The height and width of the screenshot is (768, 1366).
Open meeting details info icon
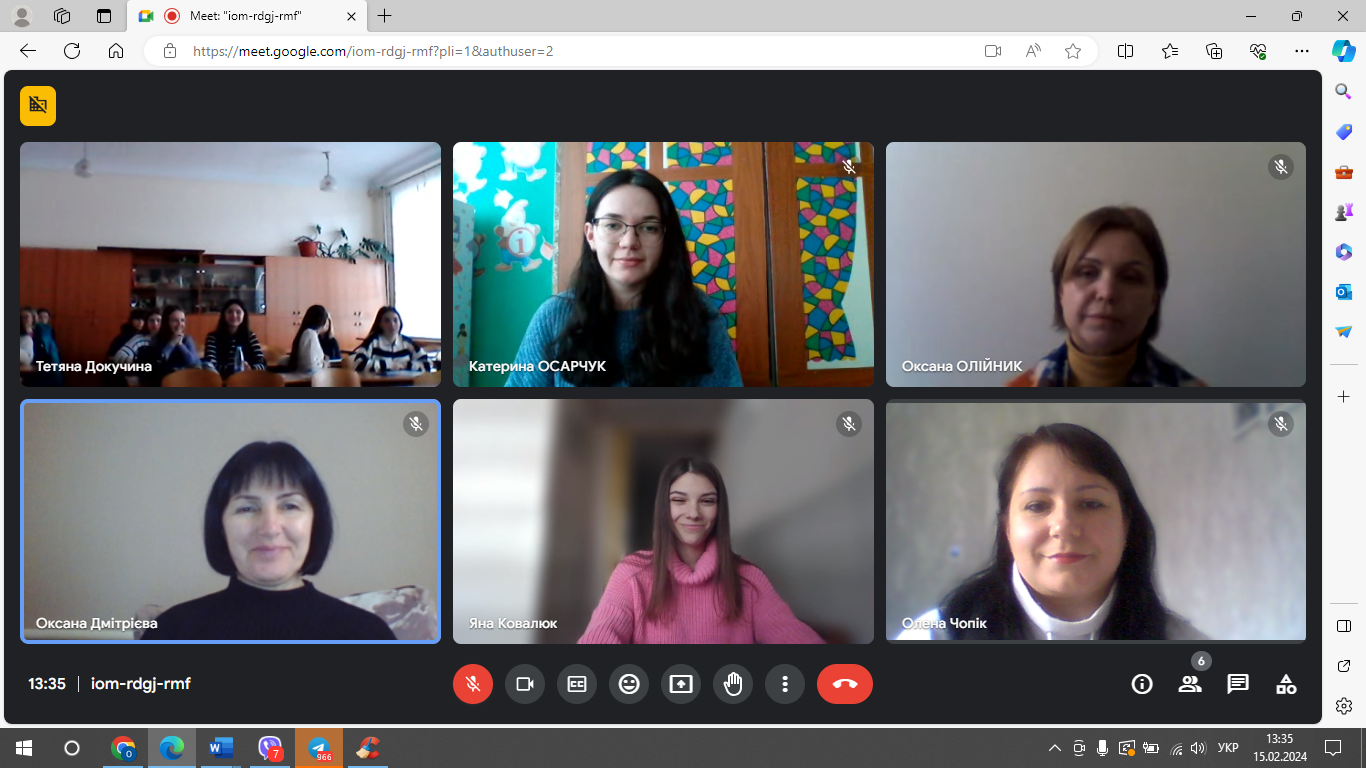point(1141,684)
